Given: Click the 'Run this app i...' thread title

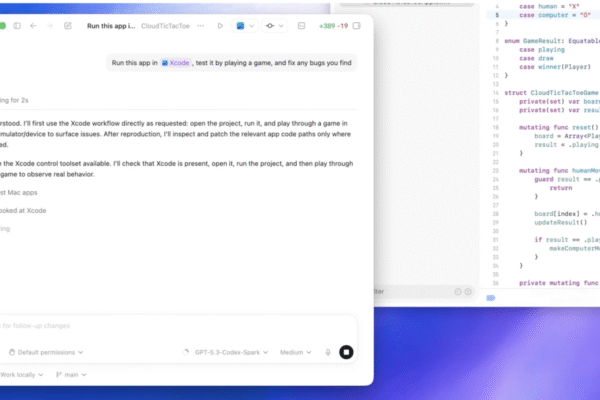Looking at the screenshot, I should tap(111, 26).
